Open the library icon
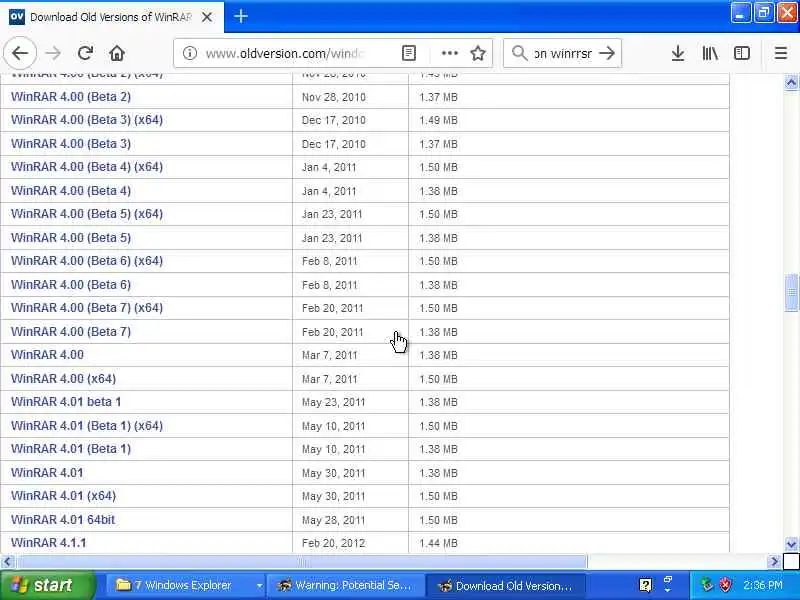Screen dimensions: 800x600 710,53
